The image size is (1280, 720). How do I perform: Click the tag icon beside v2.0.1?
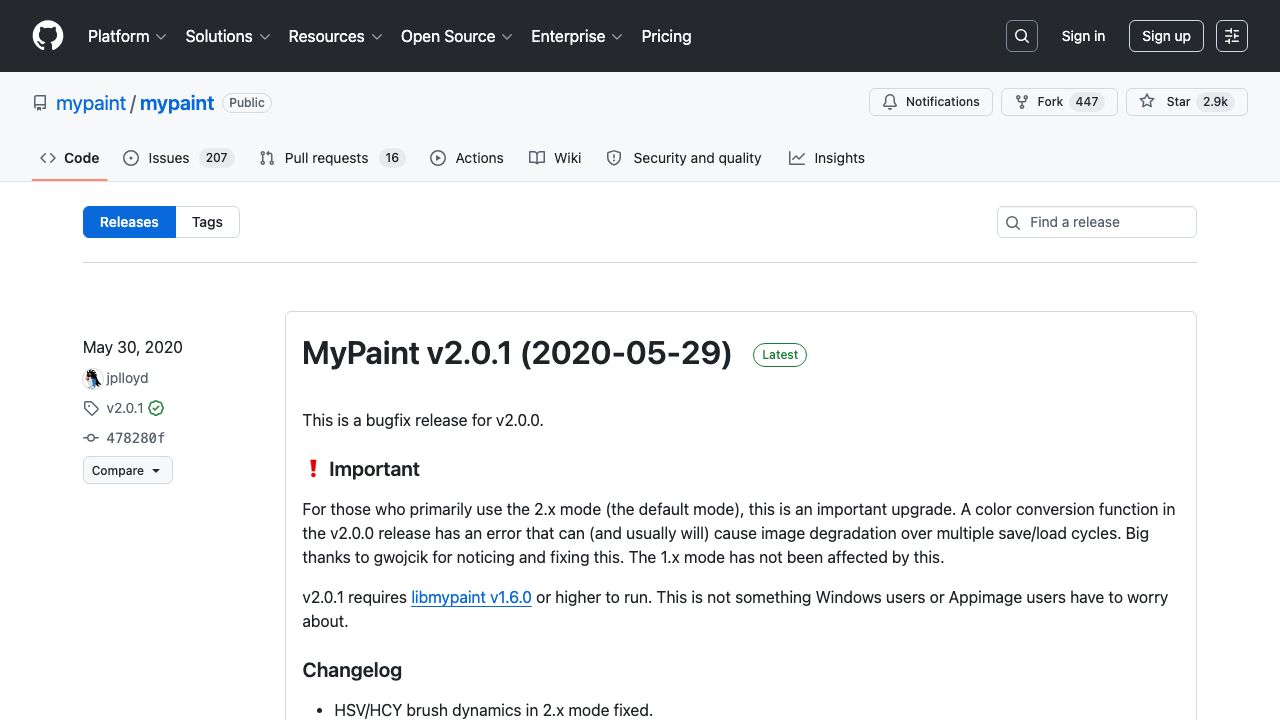(91, 408)
